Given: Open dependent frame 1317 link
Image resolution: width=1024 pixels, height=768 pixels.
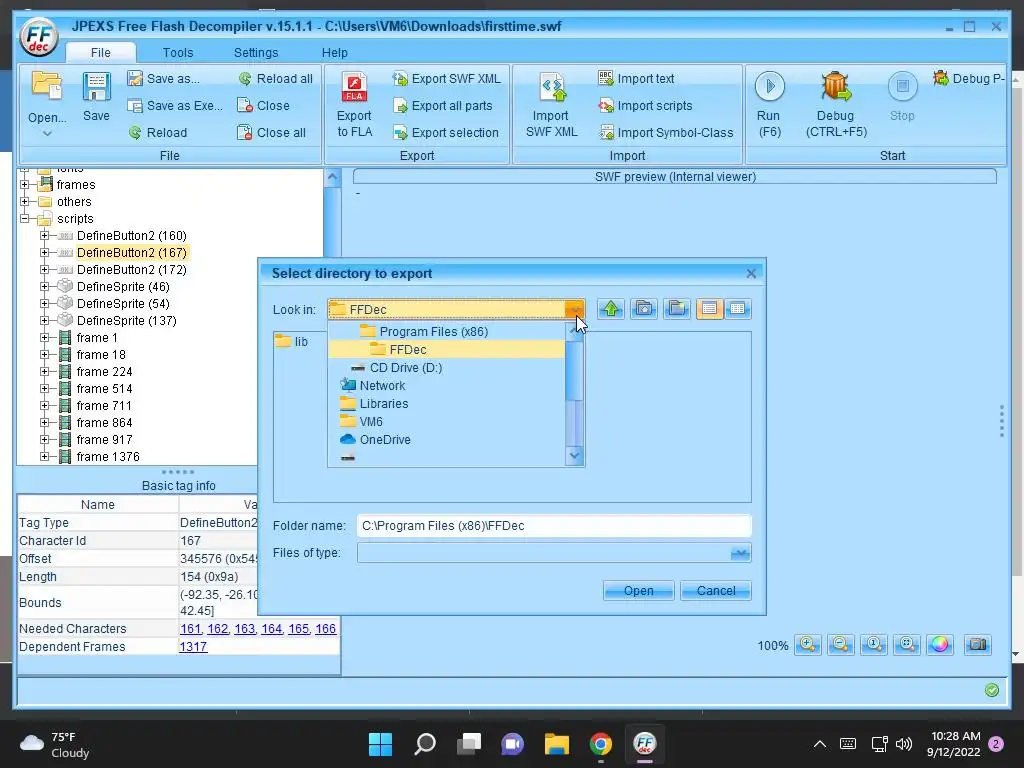Looking at the screenshot, I should (x=193, y=647).
